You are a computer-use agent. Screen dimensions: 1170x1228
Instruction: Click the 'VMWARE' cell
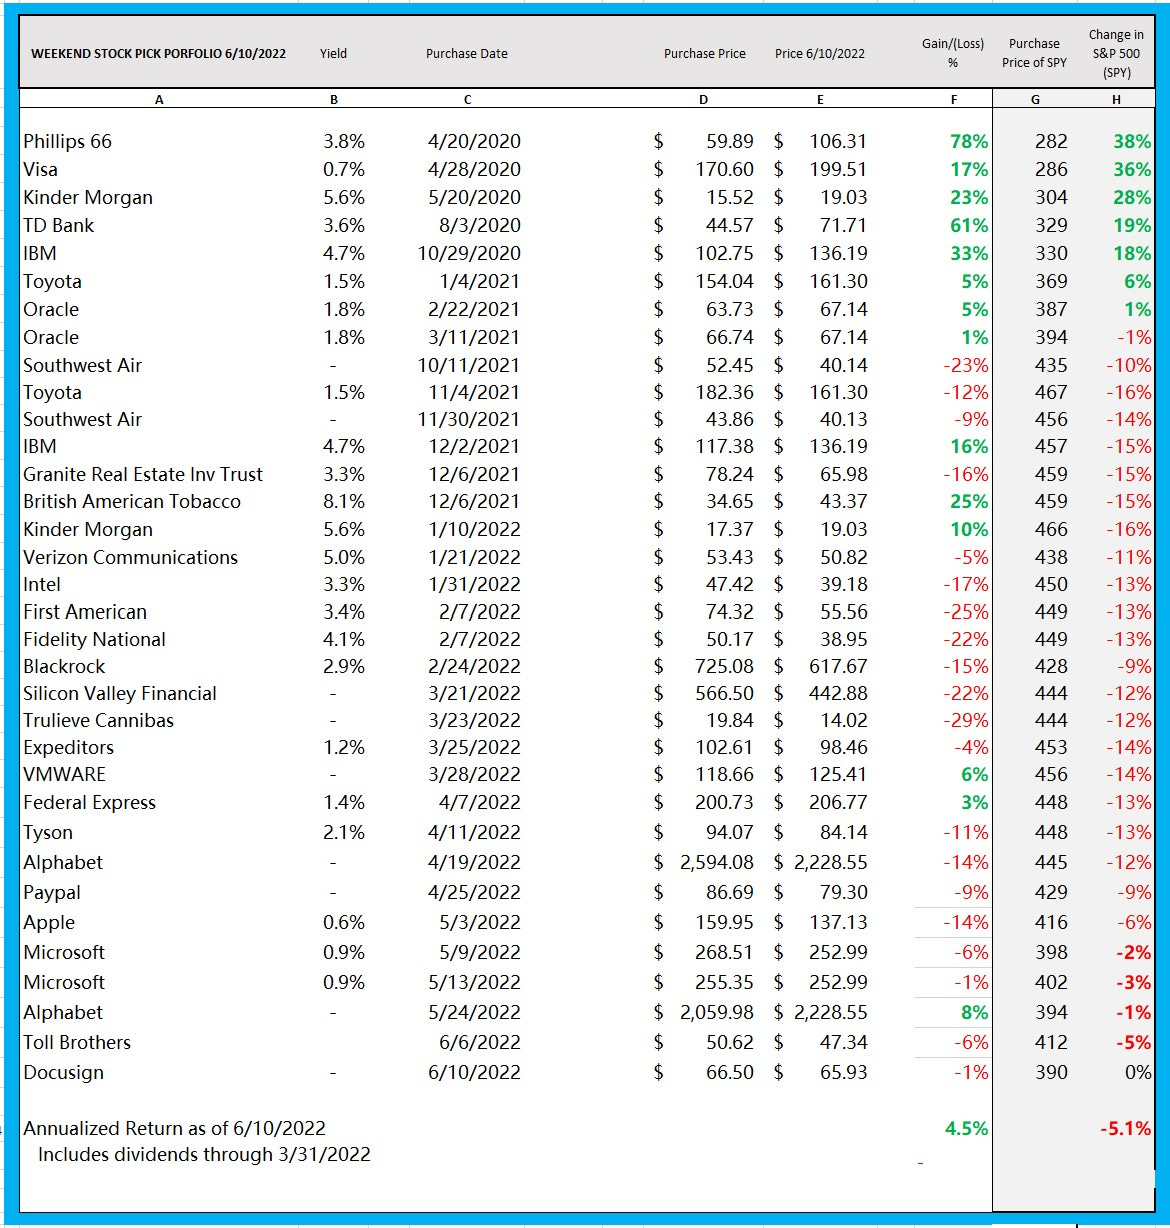(64, 774)
